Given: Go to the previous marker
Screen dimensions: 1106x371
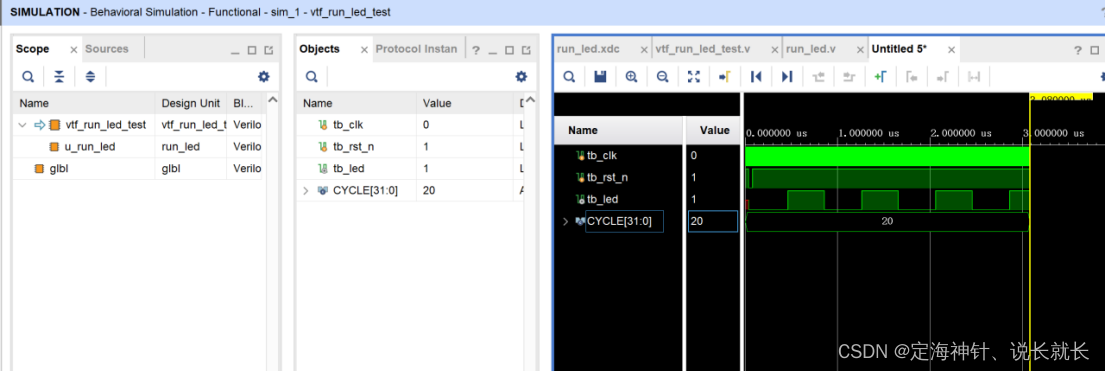Looking at the screenshot, I should (911, 77).
